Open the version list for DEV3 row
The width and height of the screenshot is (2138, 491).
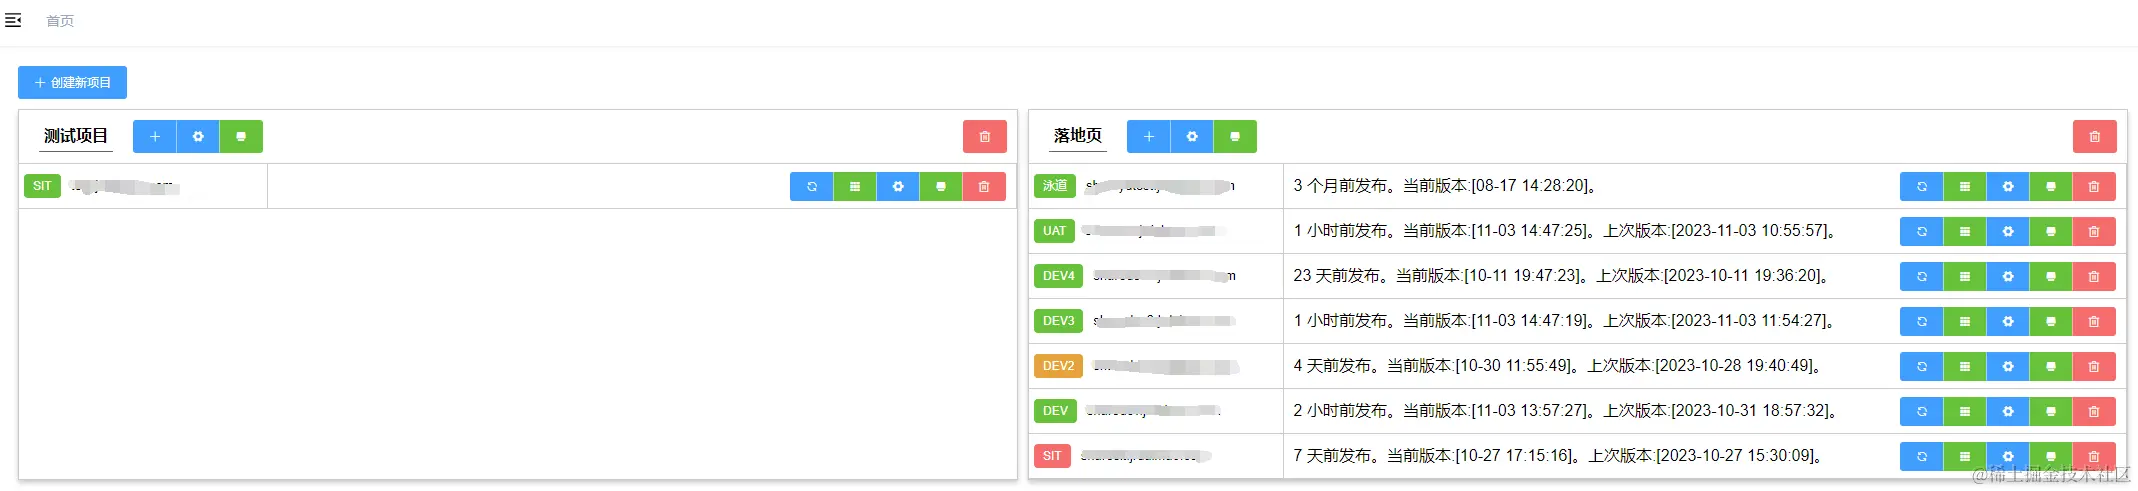click(x=1965, y=322)
